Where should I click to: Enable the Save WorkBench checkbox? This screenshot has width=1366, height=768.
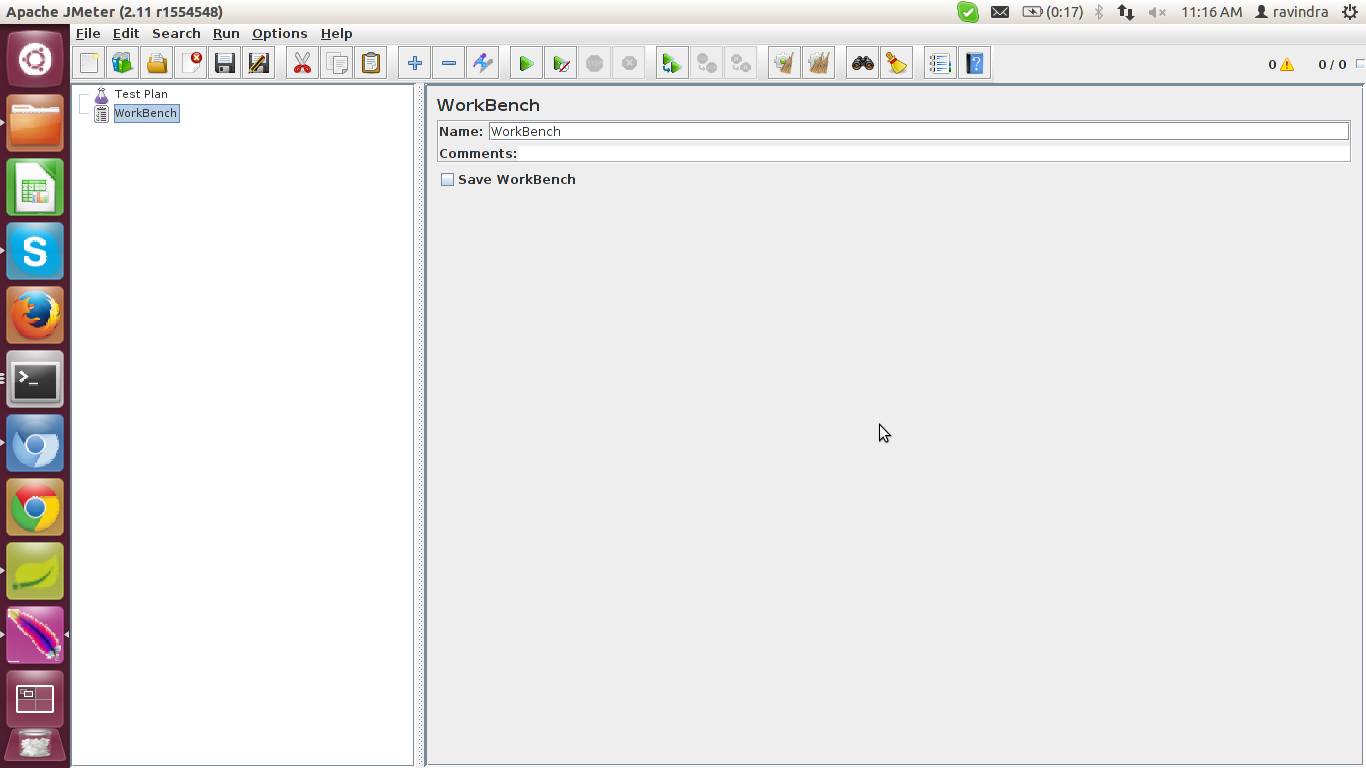(x=447, y=180)
